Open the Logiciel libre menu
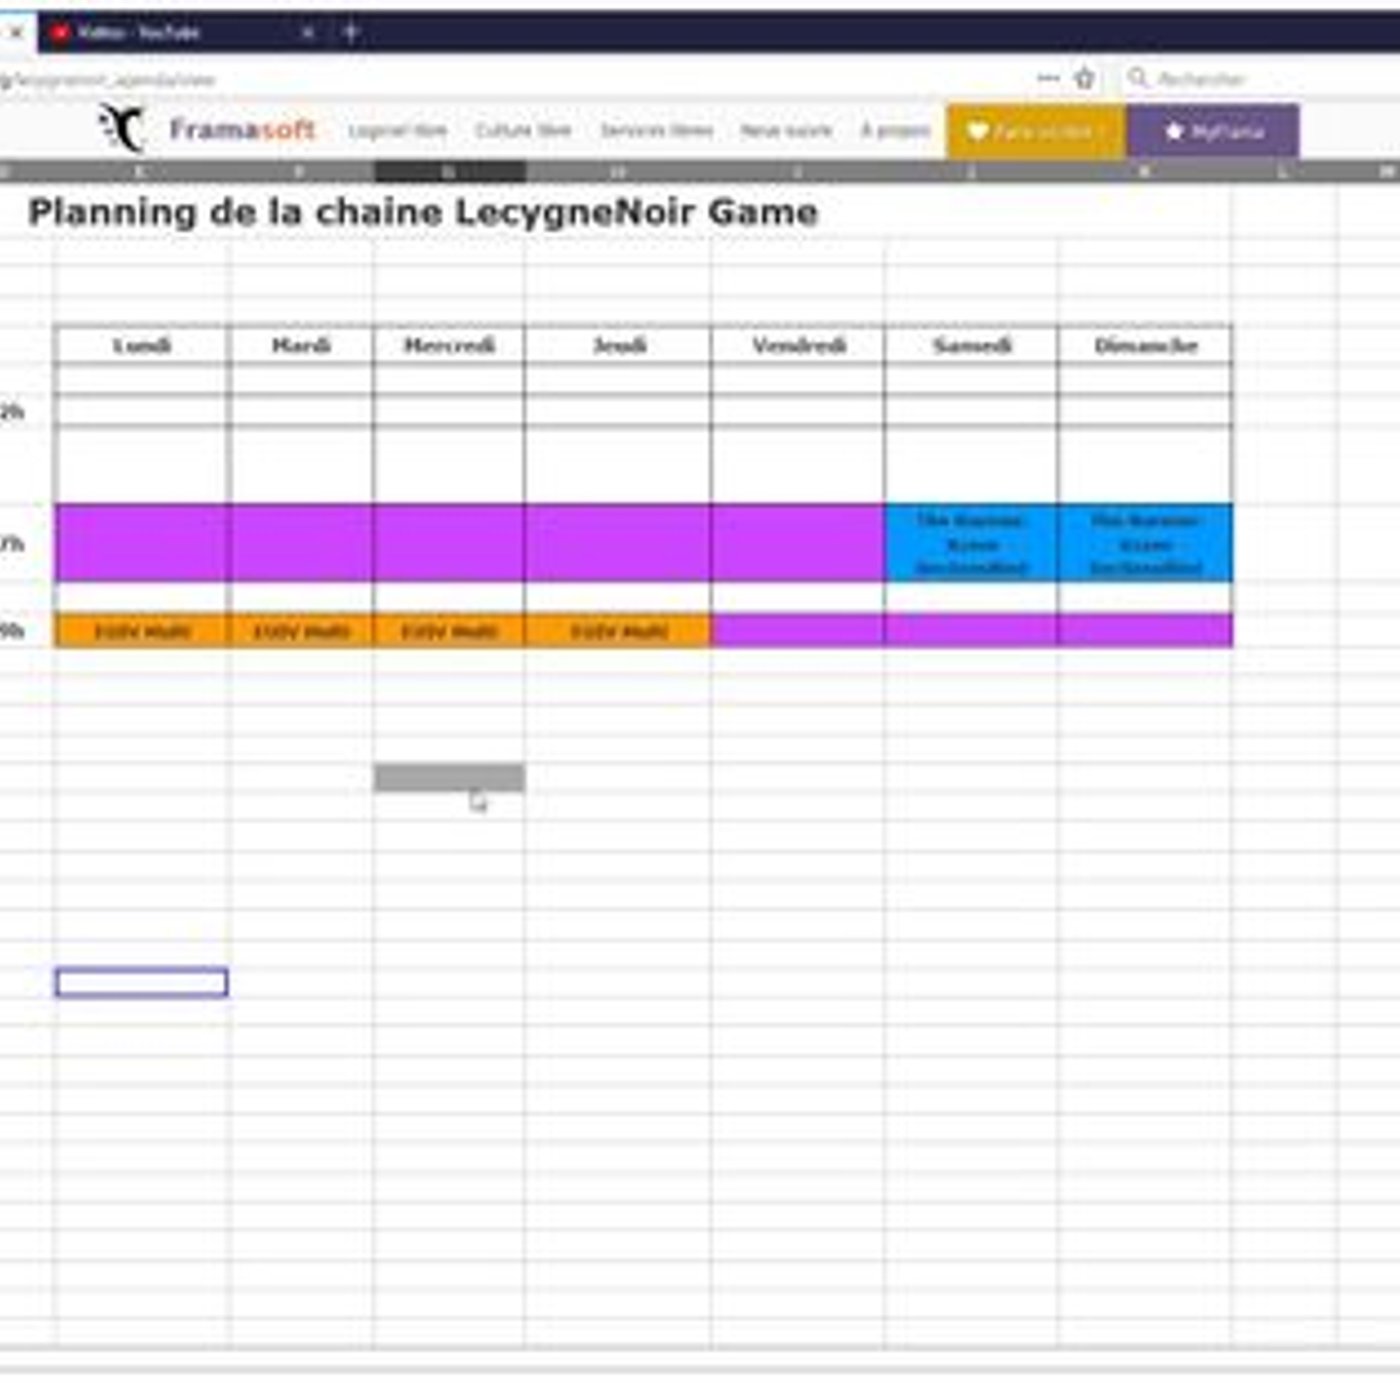Screen dimensions: 1400x1400 [397, 131]
